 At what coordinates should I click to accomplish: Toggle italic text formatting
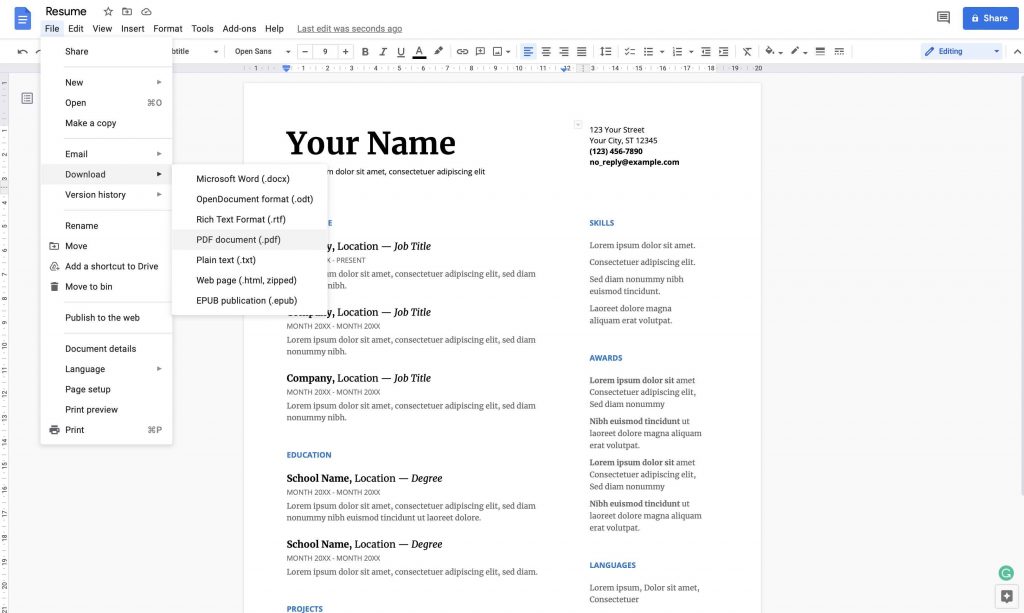383,51
